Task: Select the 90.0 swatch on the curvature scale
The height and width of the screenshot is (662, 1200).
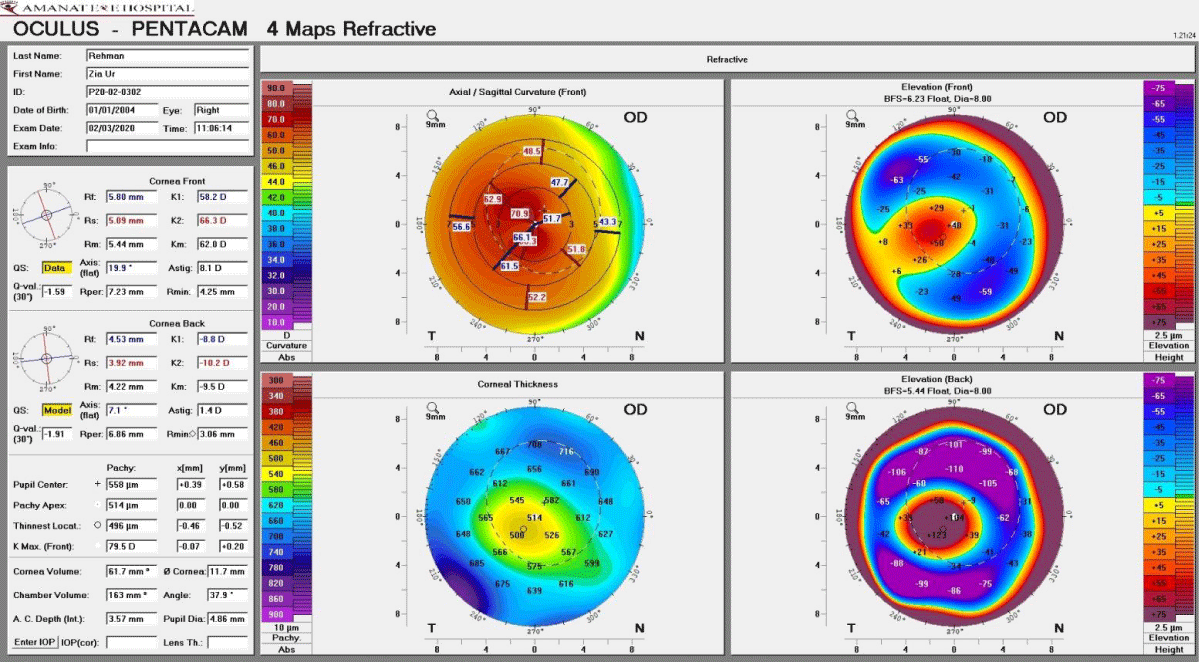Action: point(275,88)
